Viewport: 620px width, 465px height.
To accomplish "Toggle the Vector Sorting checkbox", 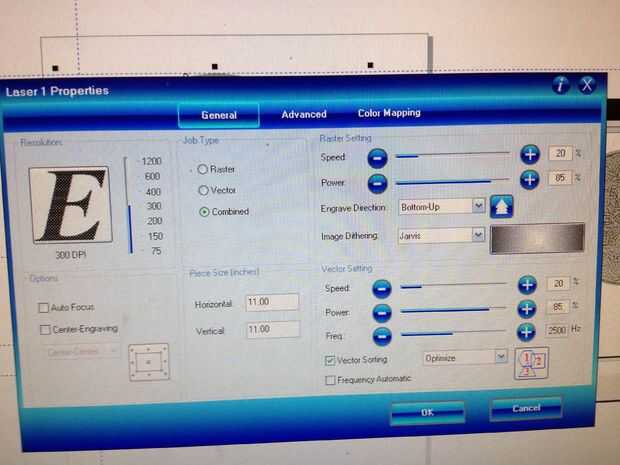I will pos(330,360).
